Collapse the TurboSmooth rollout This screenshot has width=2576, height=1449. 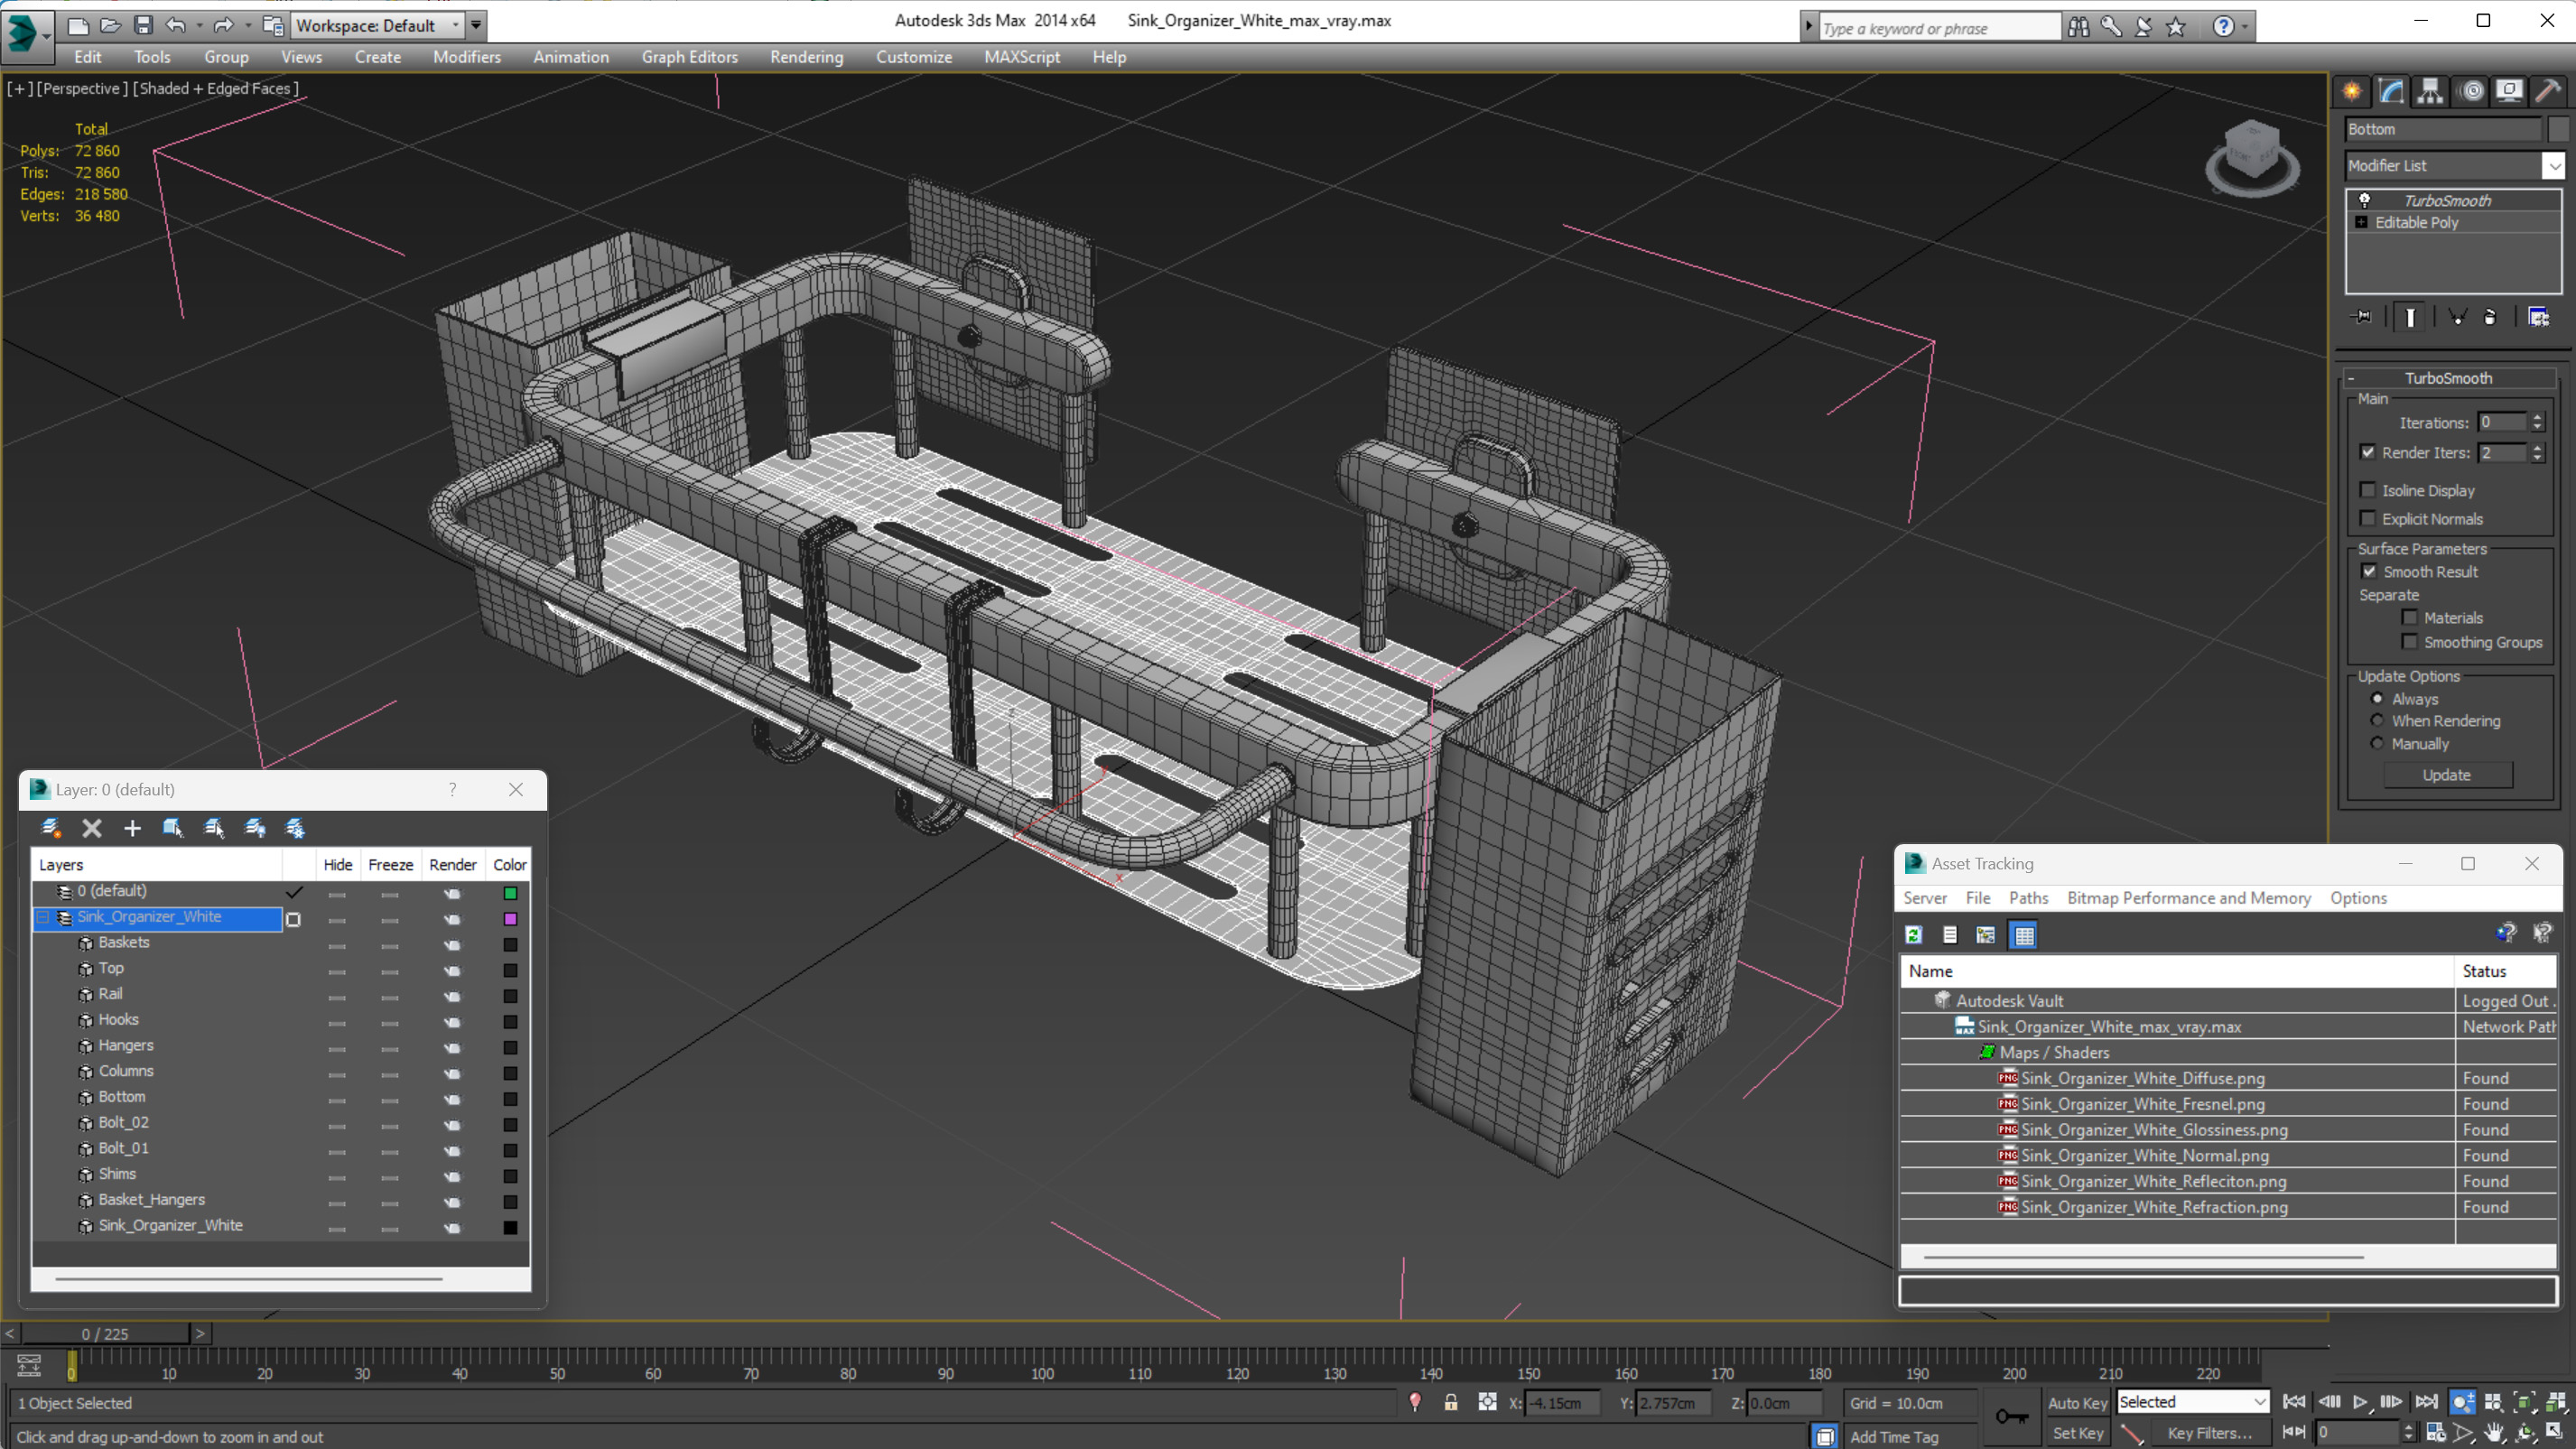click(x=2448, y=378)
